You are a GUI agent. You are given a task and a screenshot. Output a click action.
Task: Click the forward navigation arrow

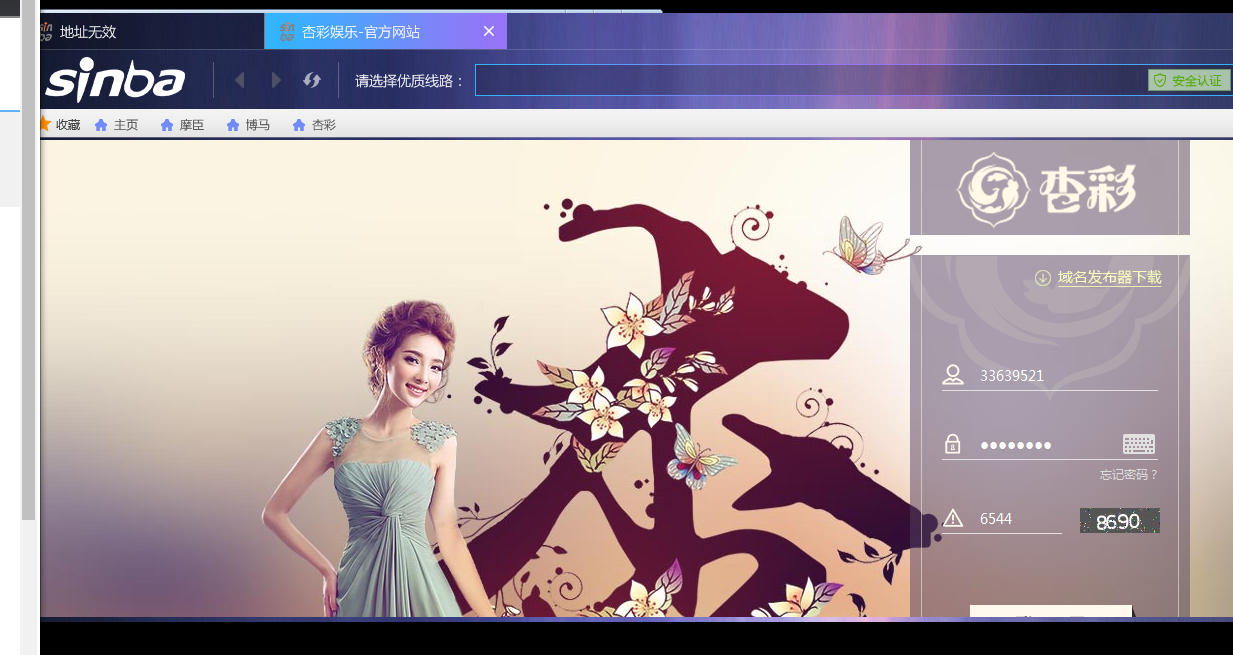276,80
